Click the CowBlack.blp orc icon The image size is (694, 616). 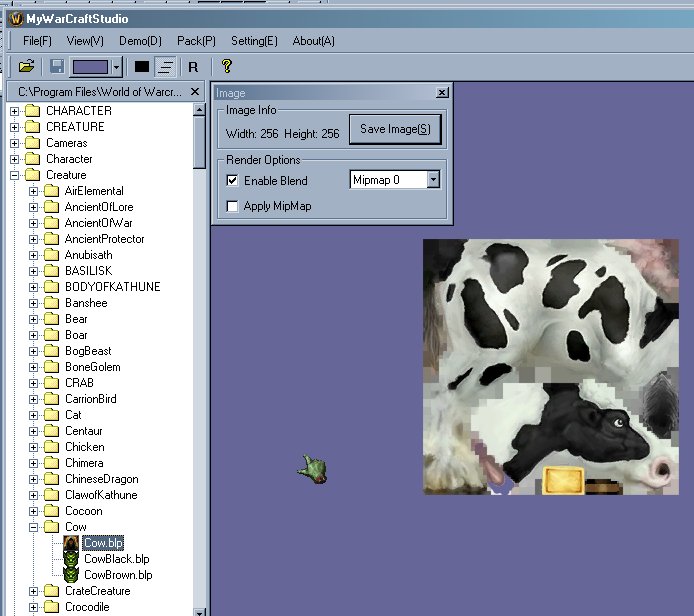click(71, 559)
